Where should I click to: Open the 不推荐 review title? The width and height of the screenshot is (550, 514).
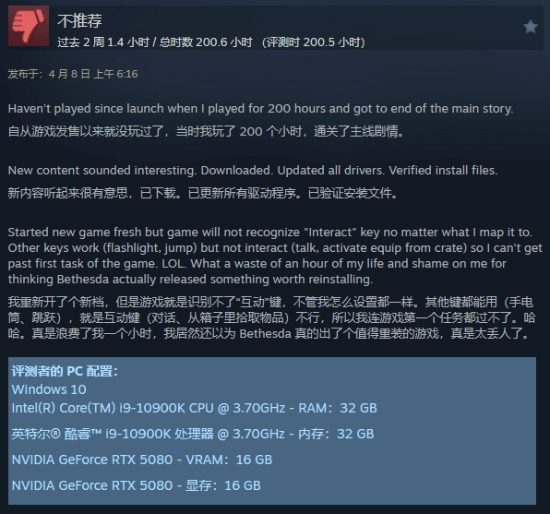[80, 21]
